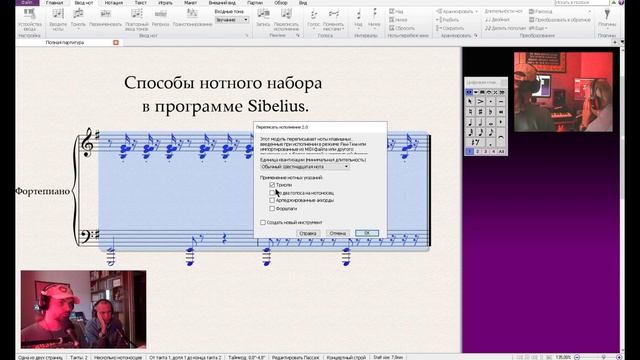Click Преобразовать в обратное button
This screenshot has width=640, height=360.
559,20
